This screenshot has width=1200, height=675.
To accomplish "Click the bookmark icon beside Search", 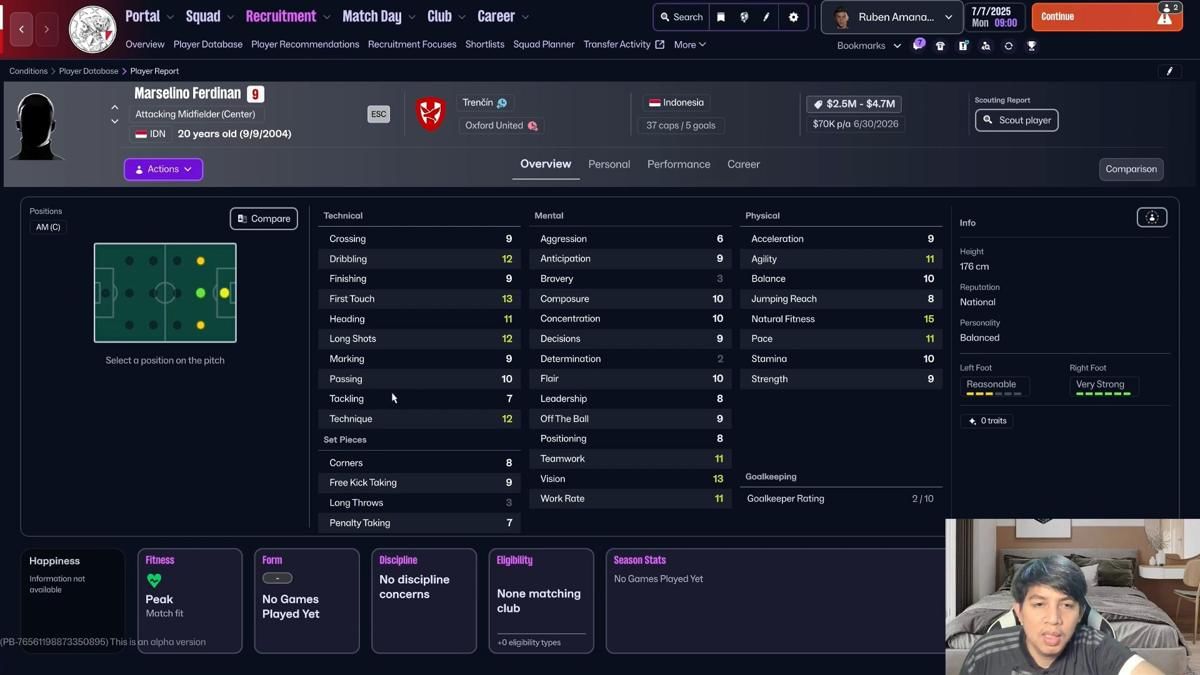I will click(721, 17).
